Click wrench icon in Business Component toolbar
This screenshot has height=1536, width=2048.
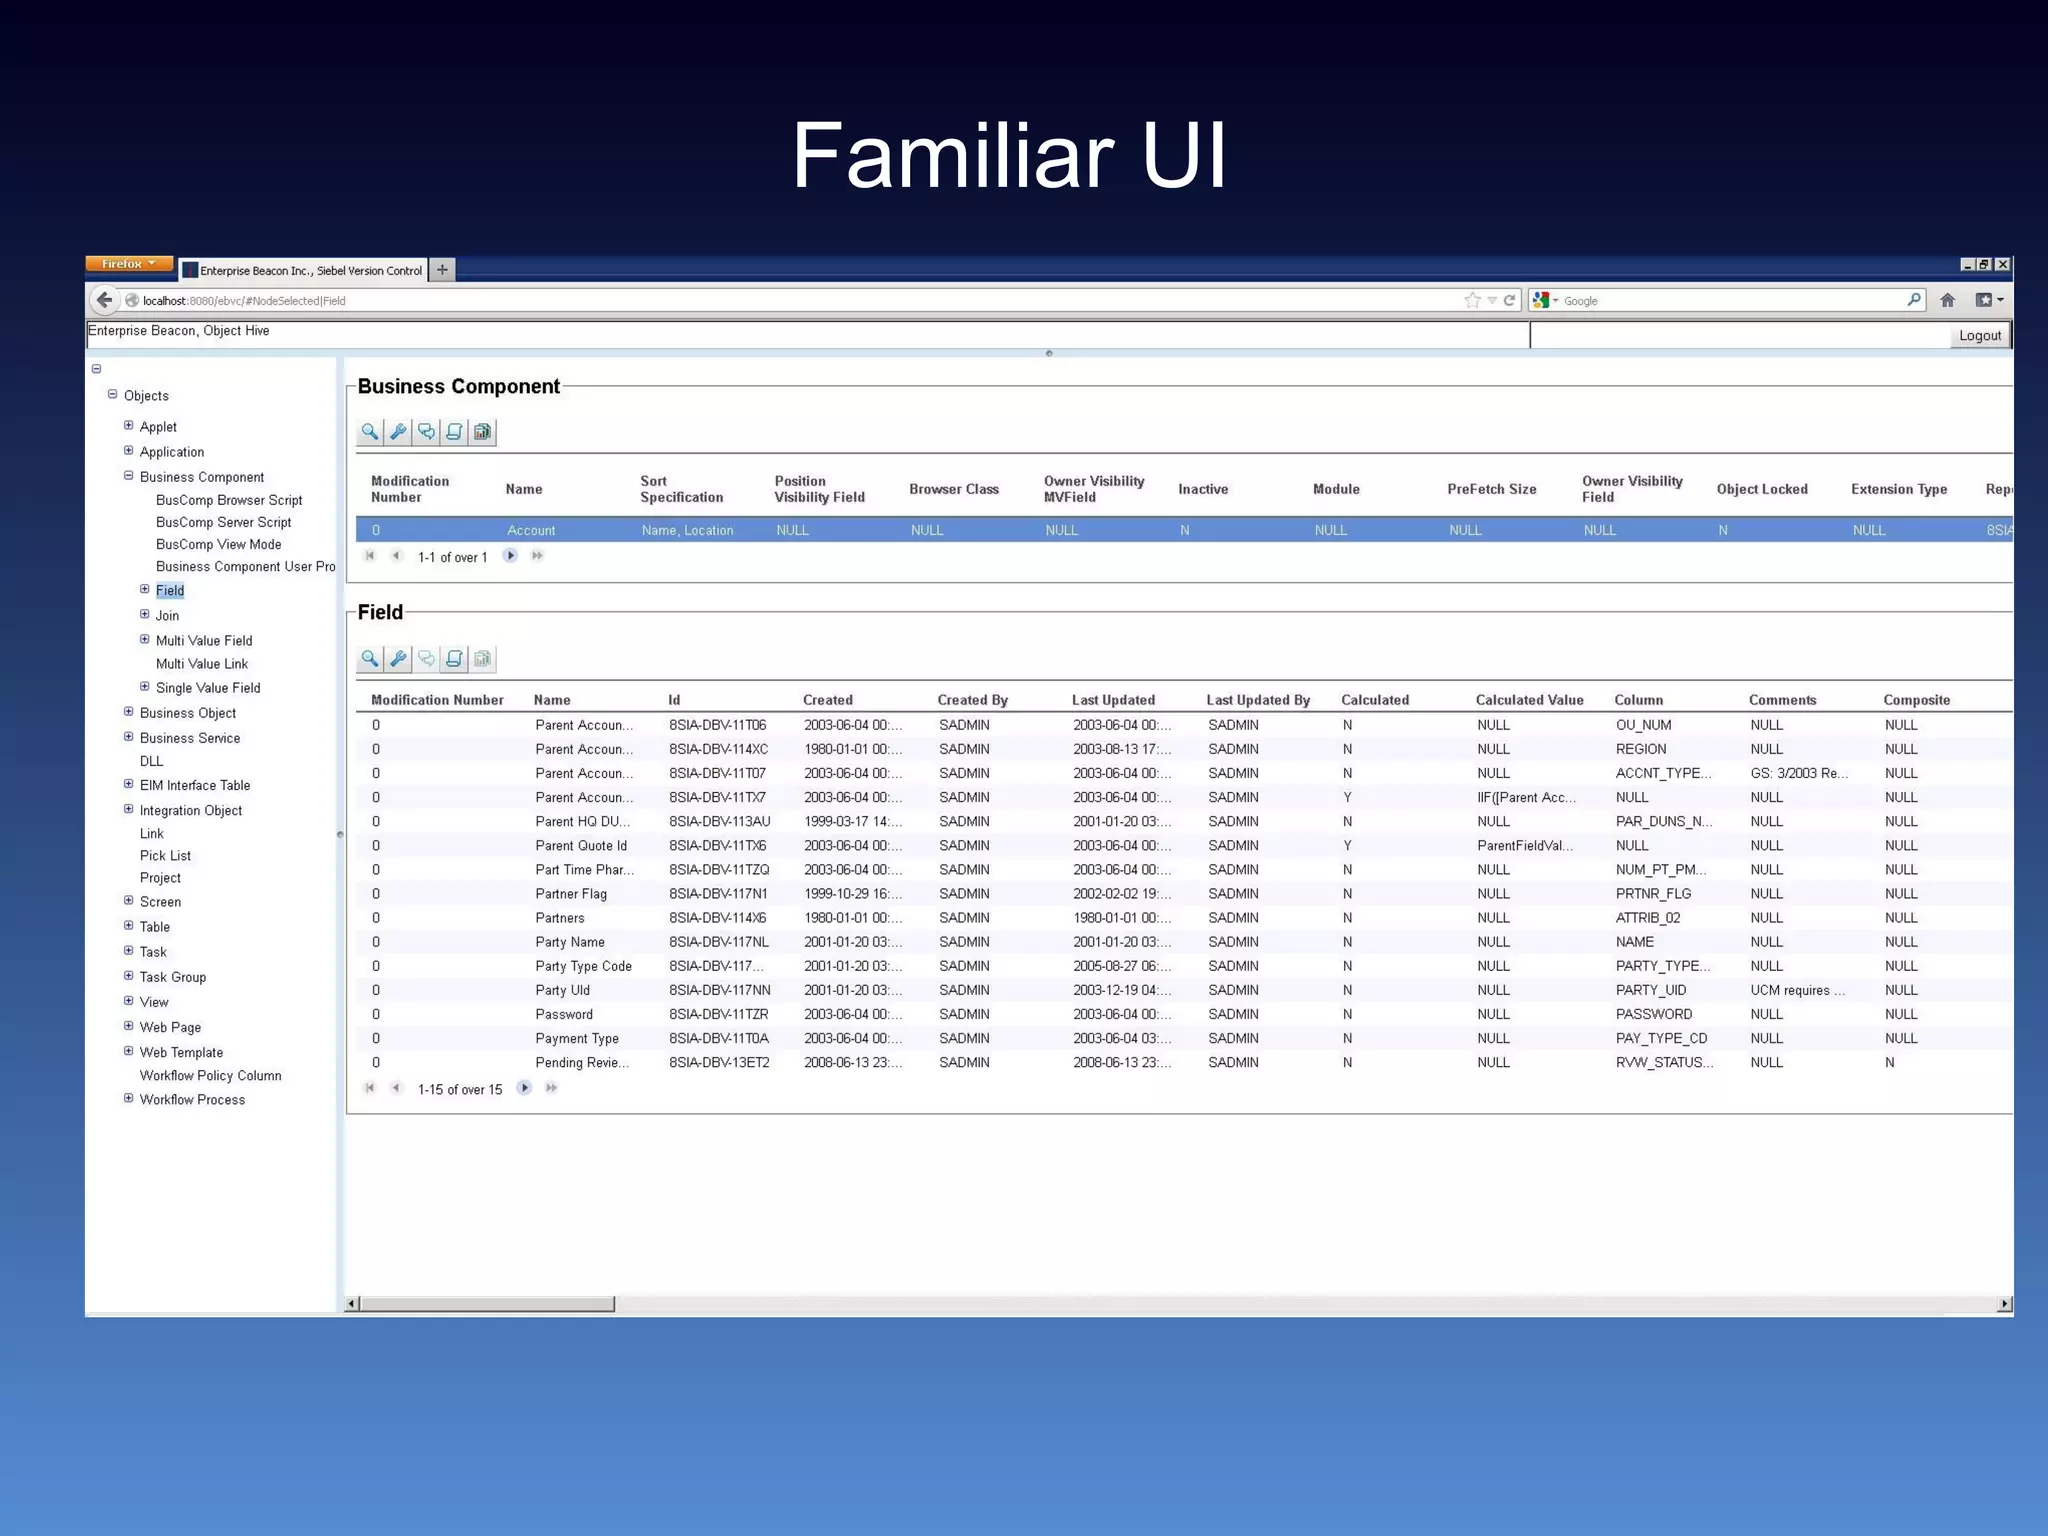(x=398, y=432)
